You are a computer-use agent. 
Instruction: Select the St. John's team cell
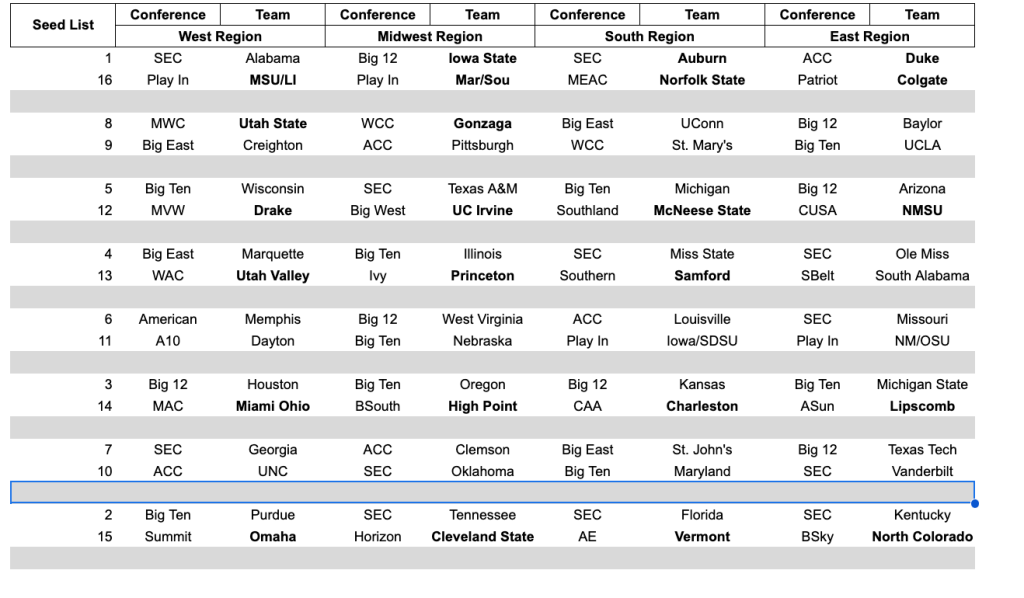click(x=702, y=450)
